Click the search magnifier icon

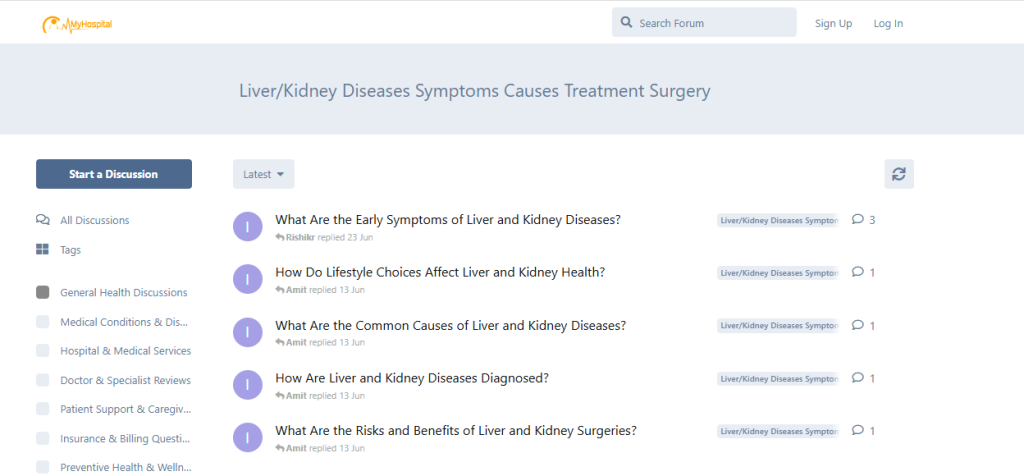[x=626, y=22]
